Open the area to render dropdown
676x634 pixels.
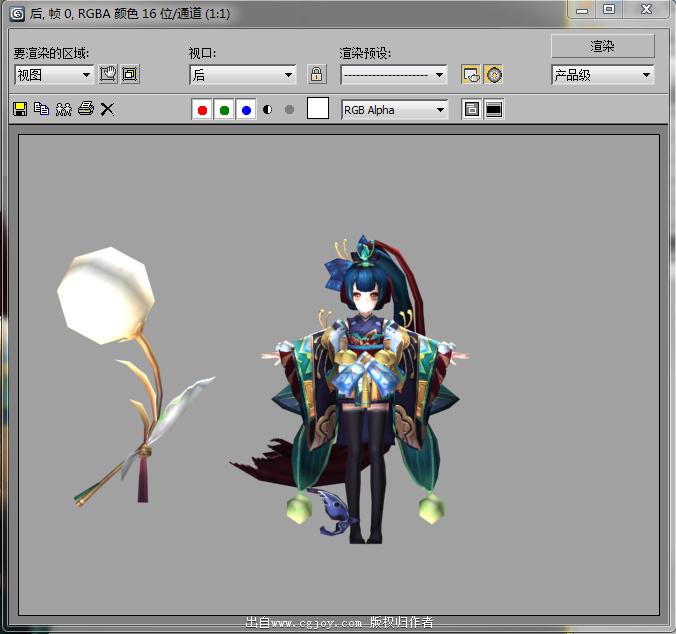(54, 74)
